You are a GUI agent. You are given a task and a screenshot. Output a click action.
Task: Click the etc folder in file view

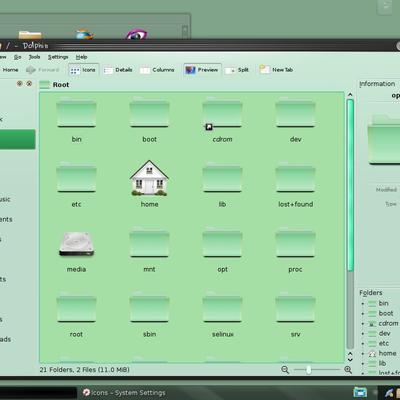76,178
